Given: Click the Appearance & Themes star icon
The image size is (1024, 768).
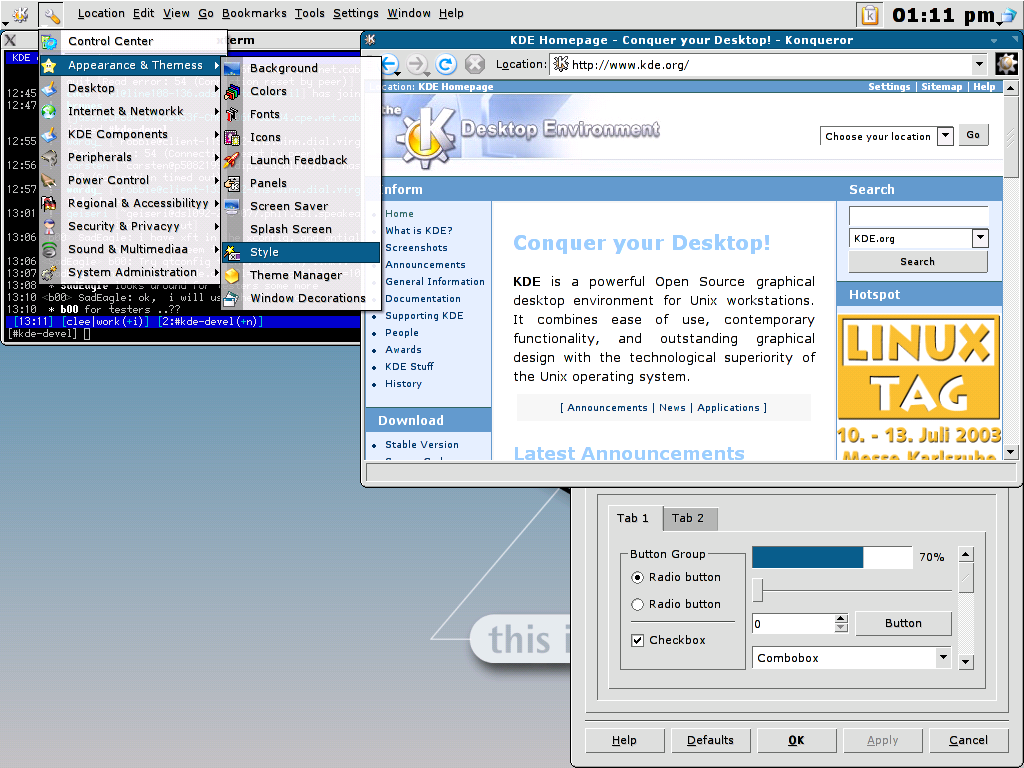Looking at the screenshot, I should click(49, 65).
